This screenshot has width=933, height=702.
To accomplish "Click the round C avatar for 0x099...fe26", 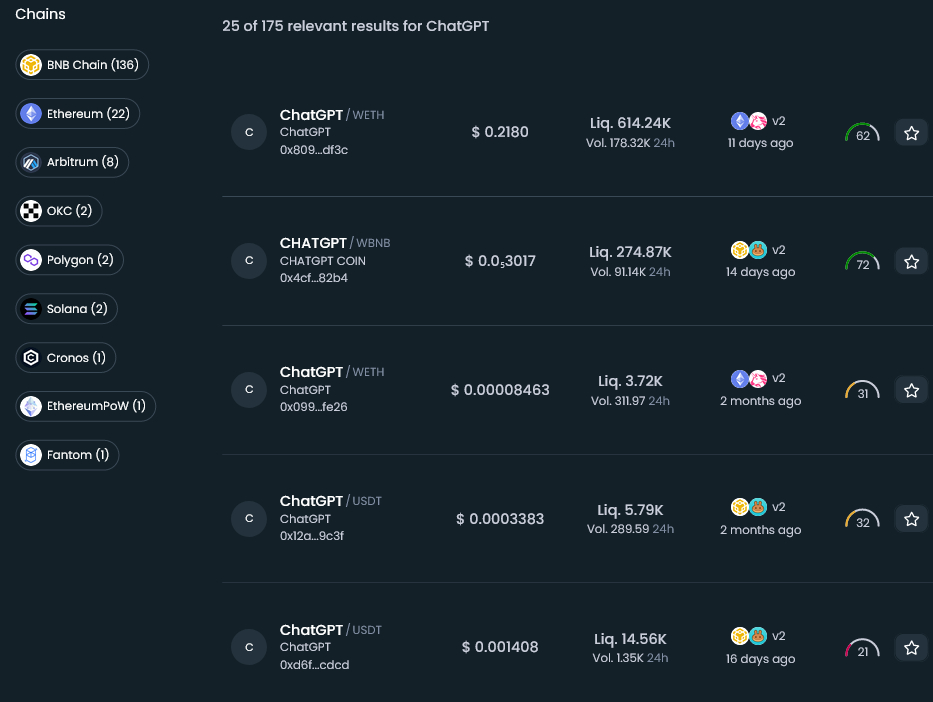I will pos(249,390).
